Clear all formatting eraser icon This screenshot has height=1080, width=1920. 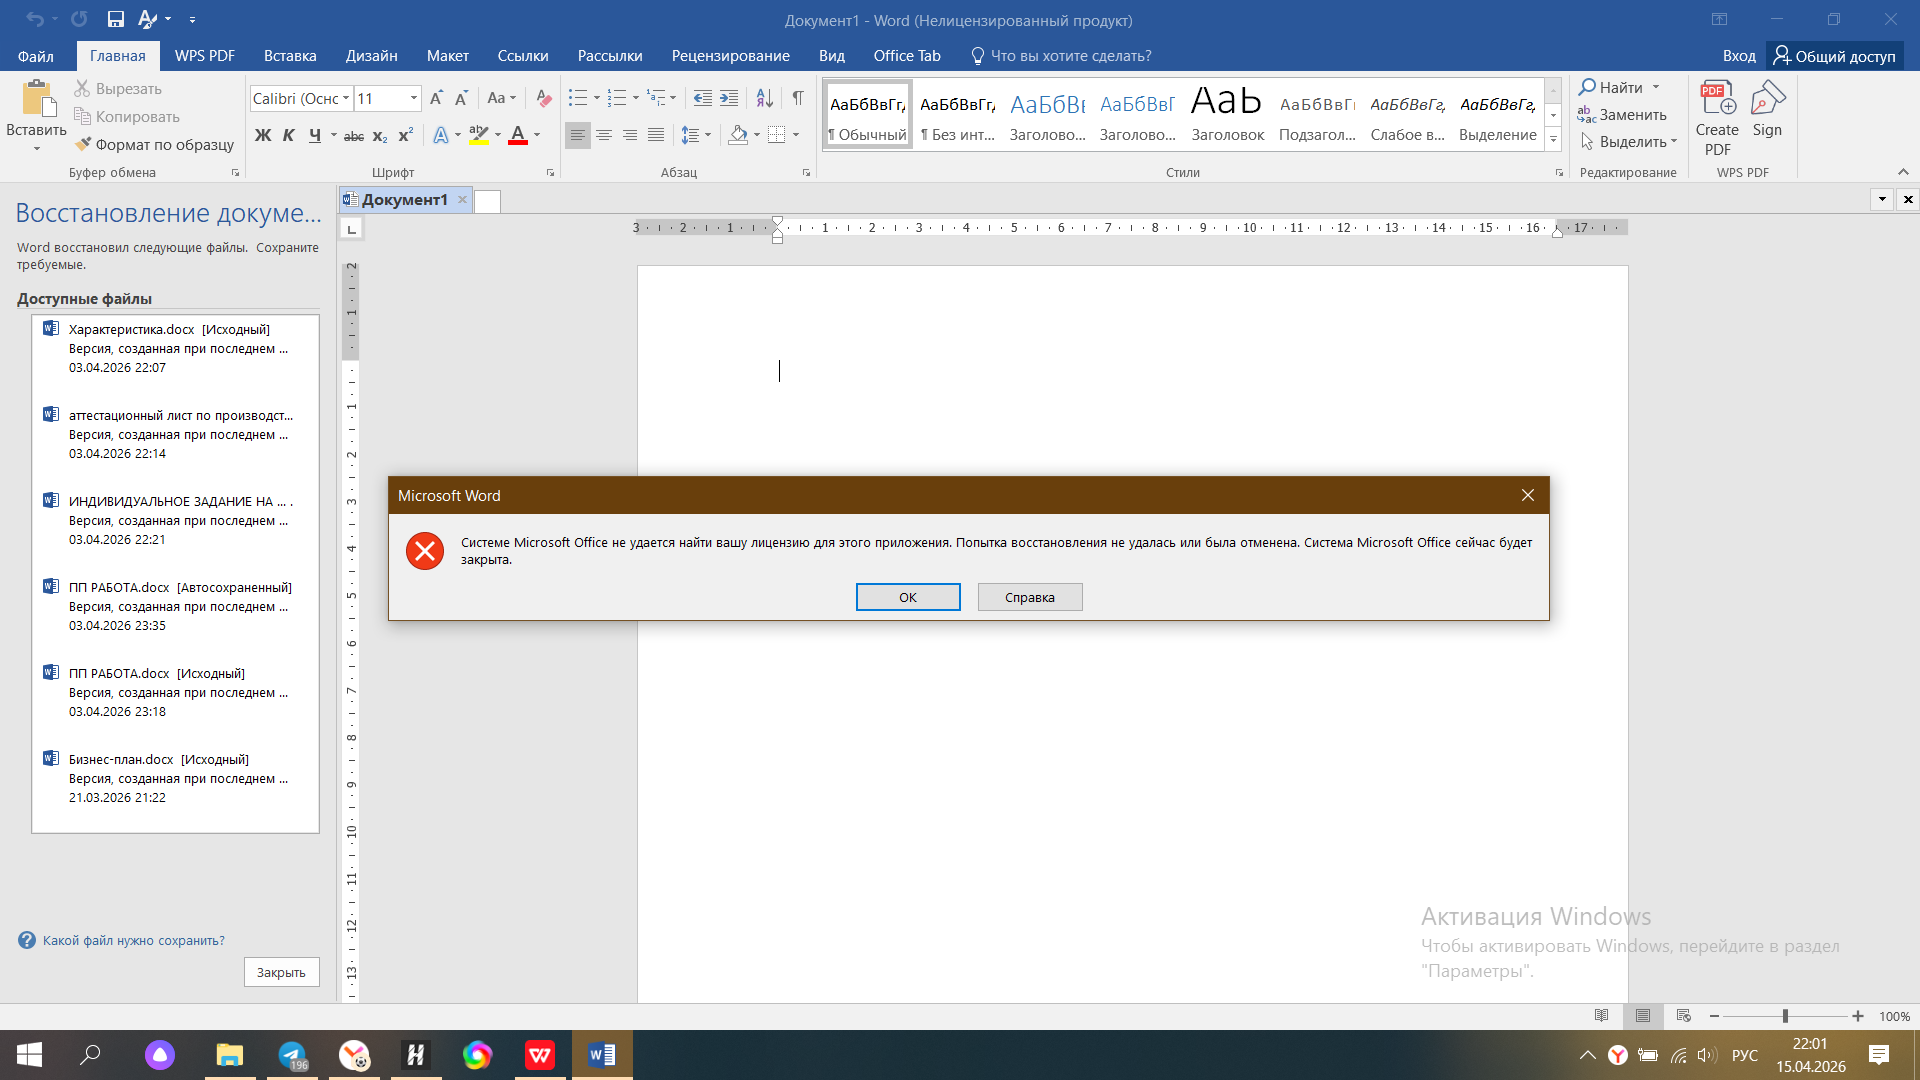coord(544,98)
